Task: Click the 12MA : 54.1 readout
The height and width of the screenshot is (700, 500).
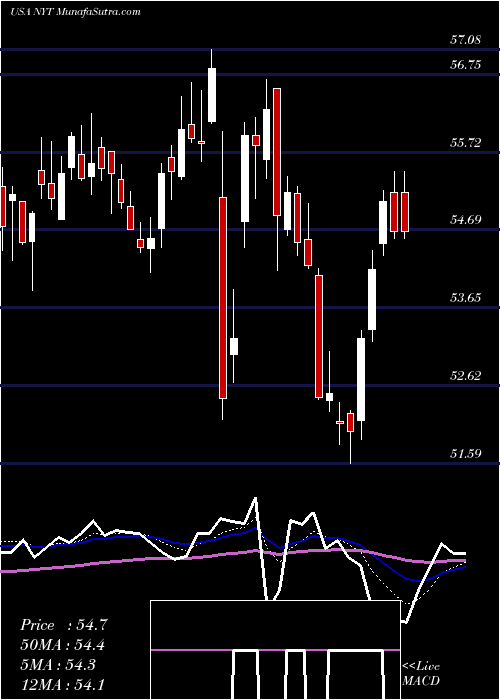Action: click(64, 684)
